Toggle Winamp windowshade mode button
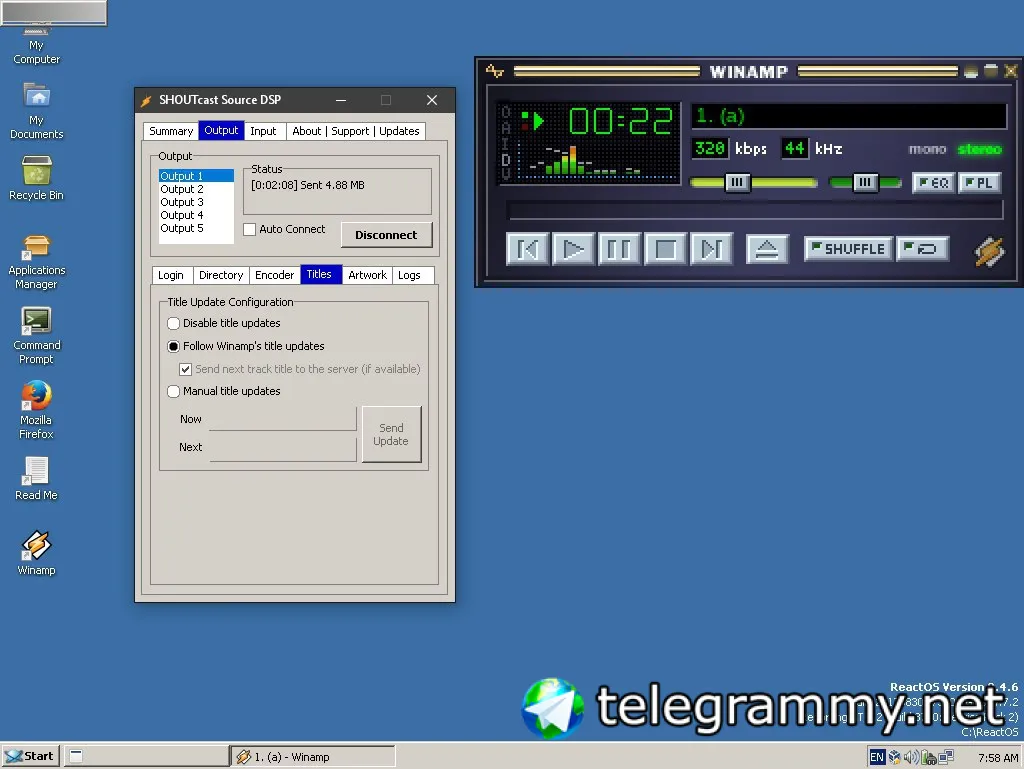 [x=991, y=71]
